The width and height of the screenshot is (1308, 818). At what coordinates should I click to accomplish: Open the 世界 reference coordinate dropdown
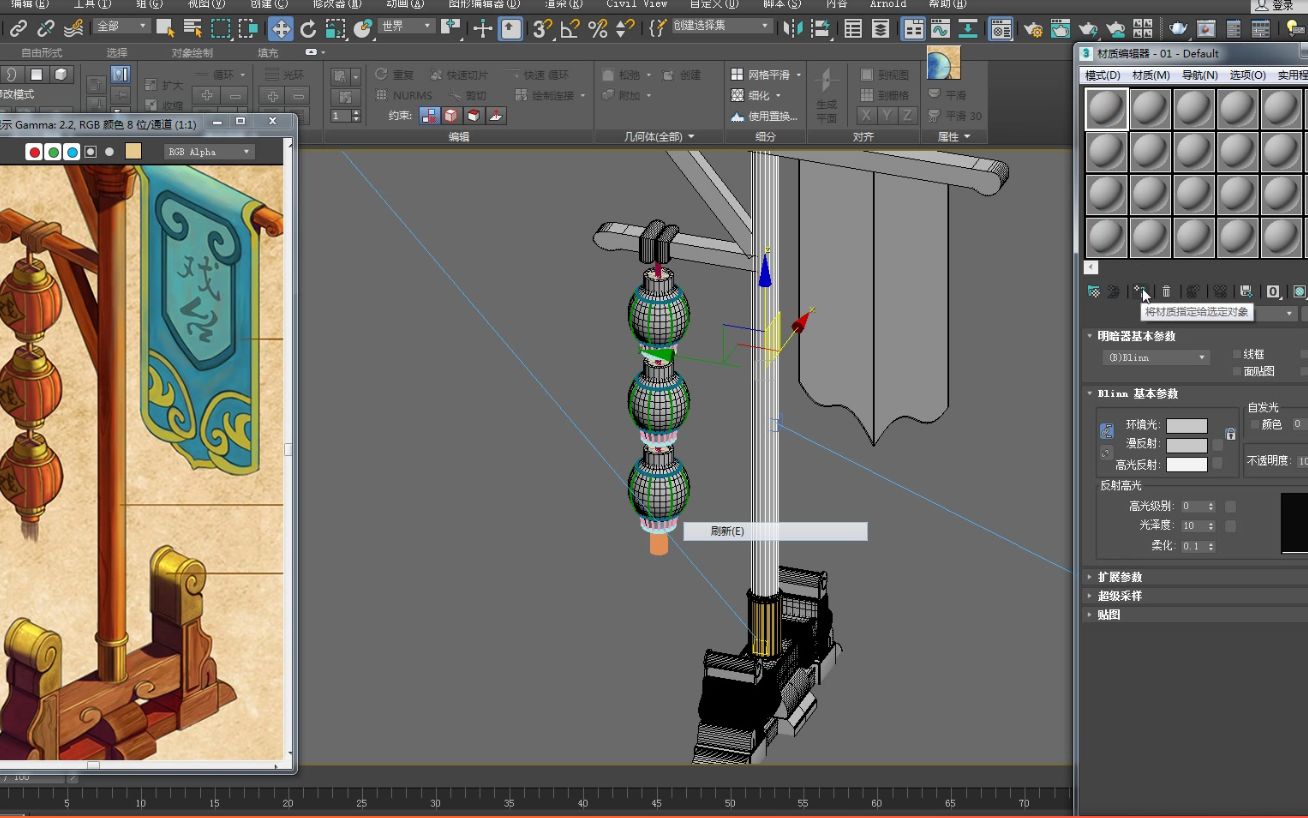(406, 27)
